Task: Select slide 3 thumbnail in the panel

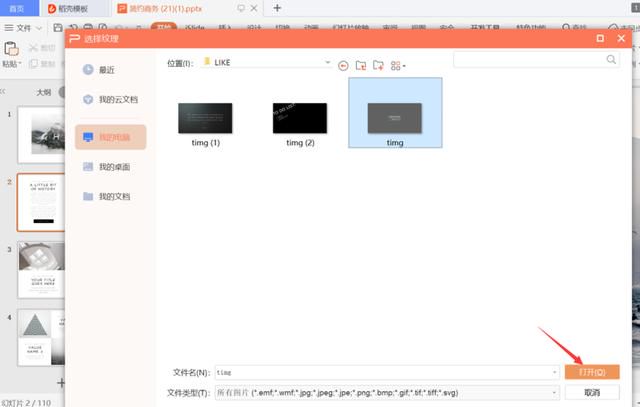Action: [41, 269]
